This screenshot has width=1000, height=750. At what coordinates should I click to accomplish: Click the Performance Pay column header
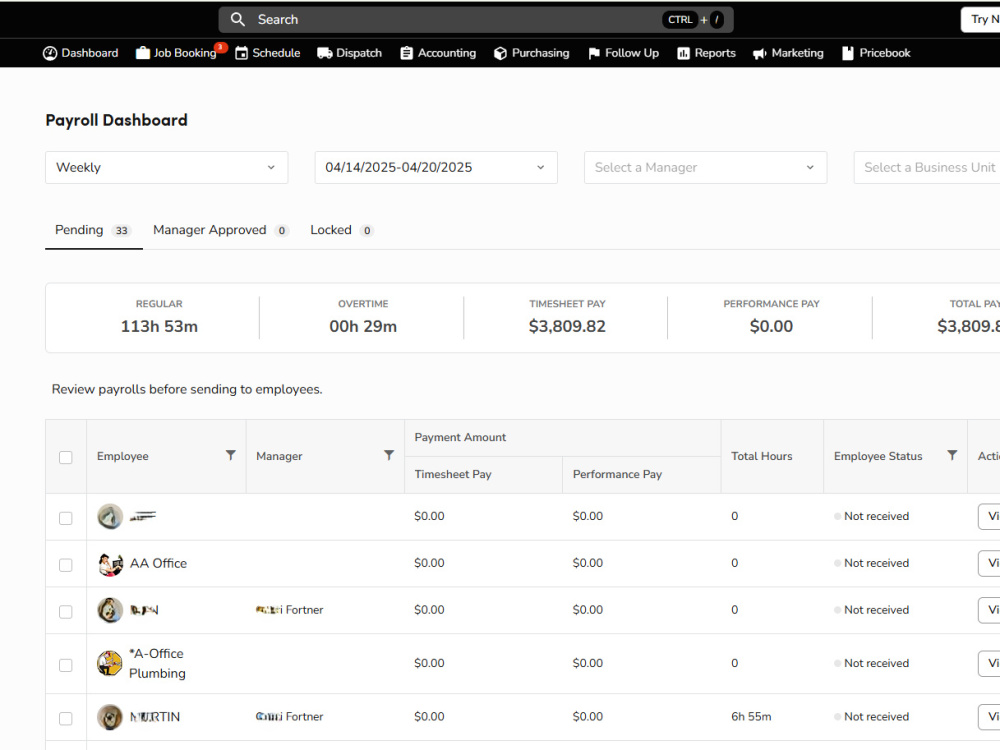pos(617,474)
